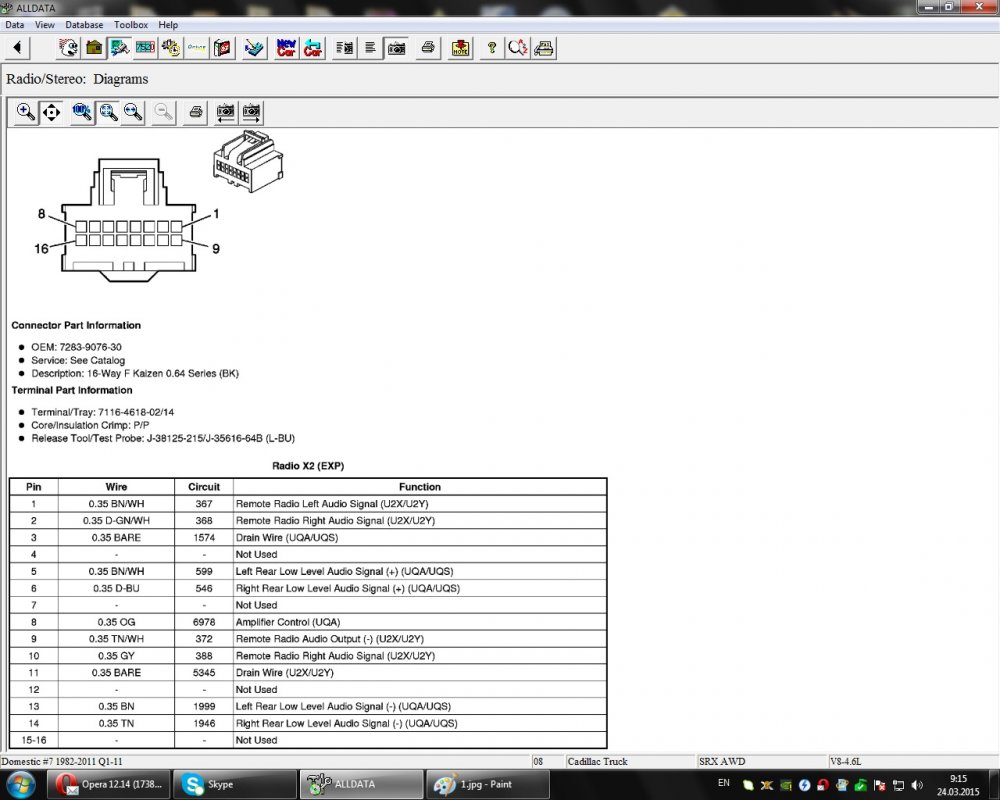Click the camera icon in main toolbar

click(397, 48)
